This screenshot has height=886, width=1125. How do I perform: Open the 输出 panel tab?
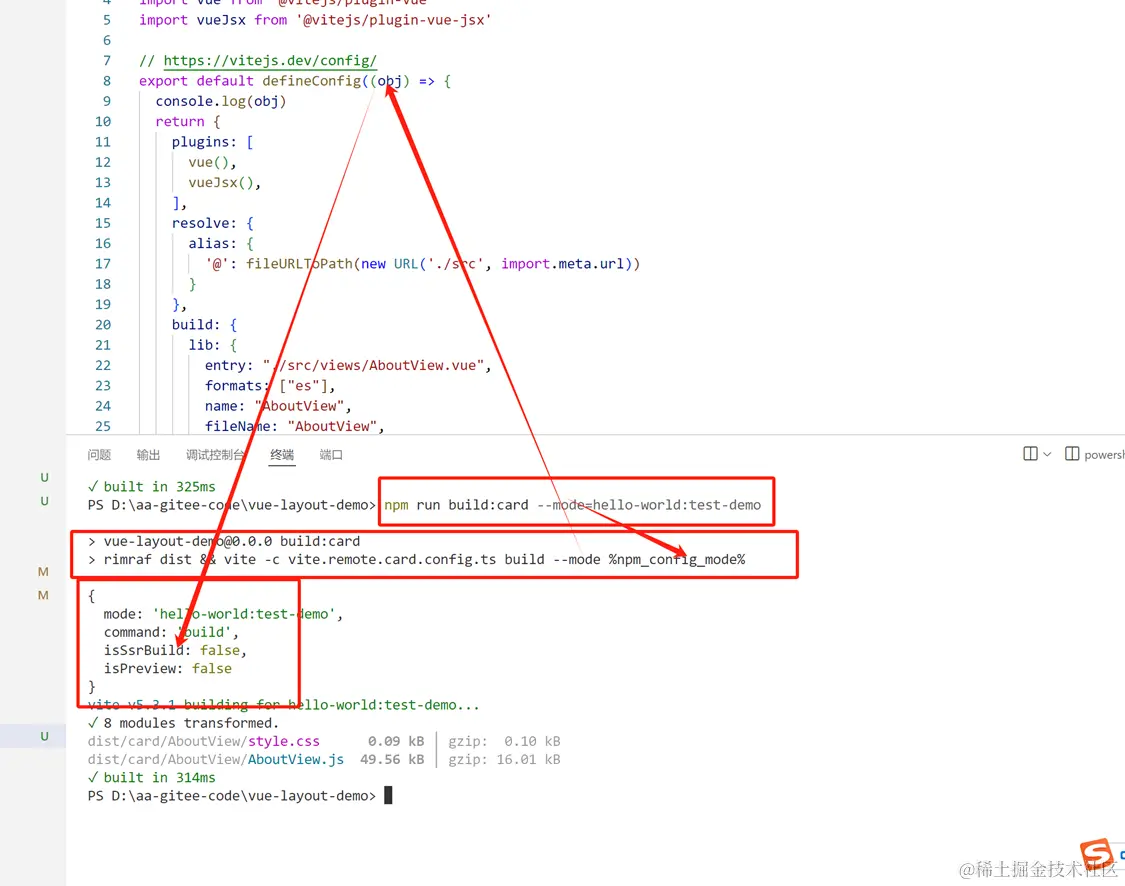click(148, 455)
